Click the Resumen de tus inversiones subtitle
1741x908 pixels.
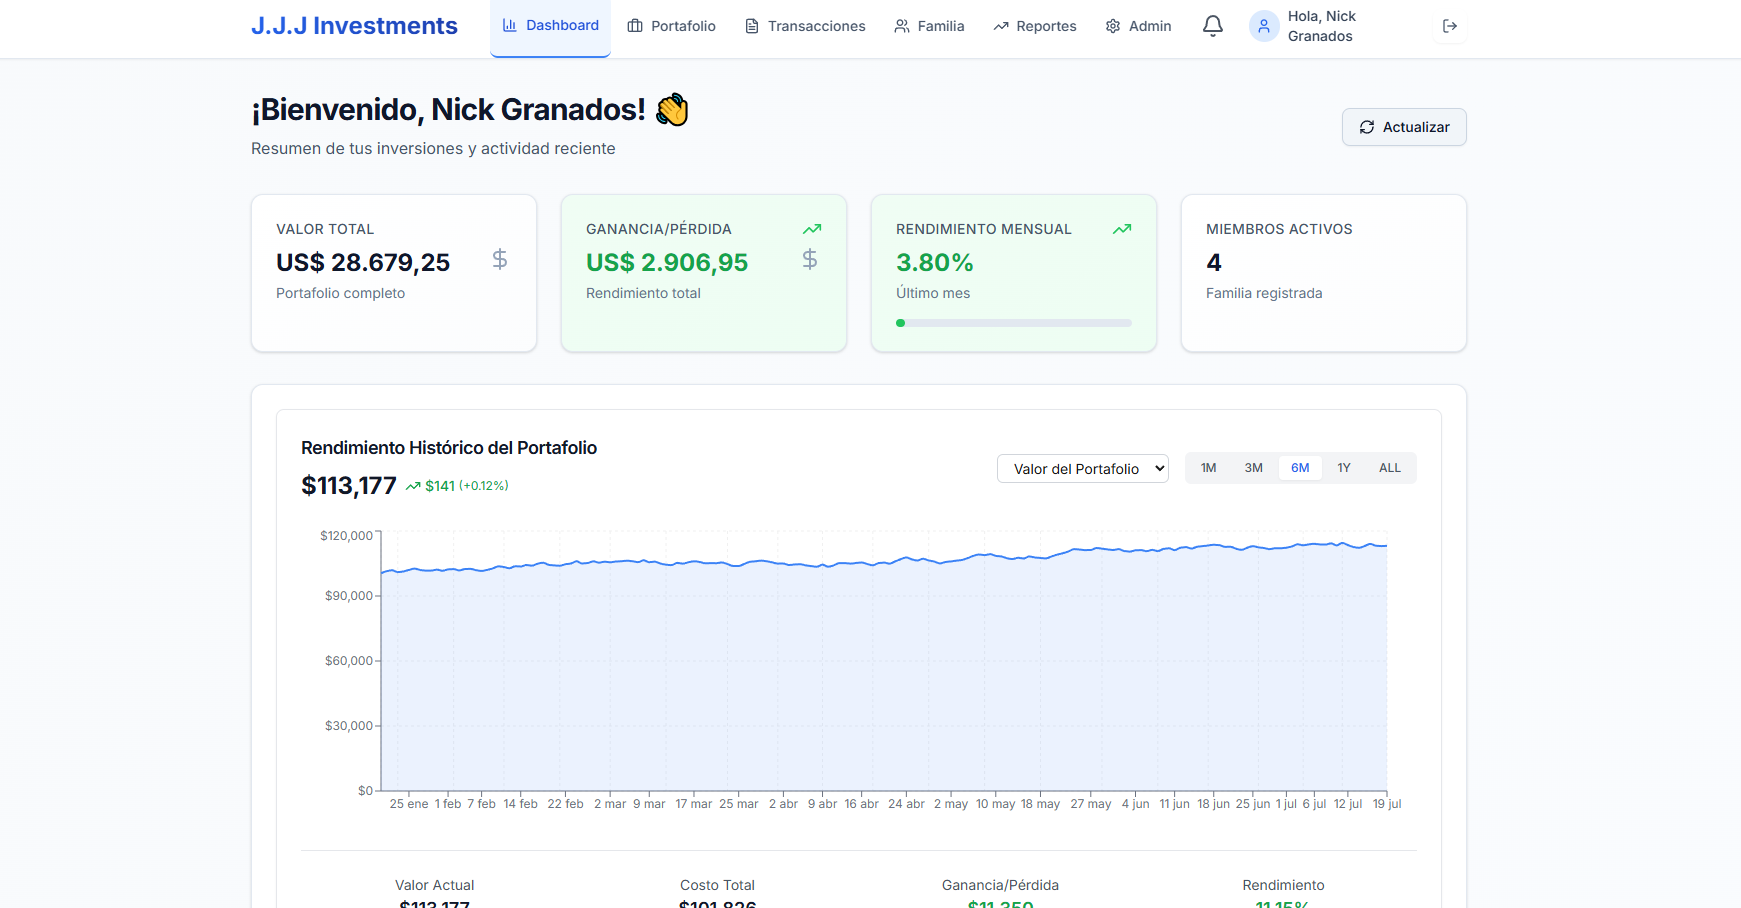coord(433,148)
